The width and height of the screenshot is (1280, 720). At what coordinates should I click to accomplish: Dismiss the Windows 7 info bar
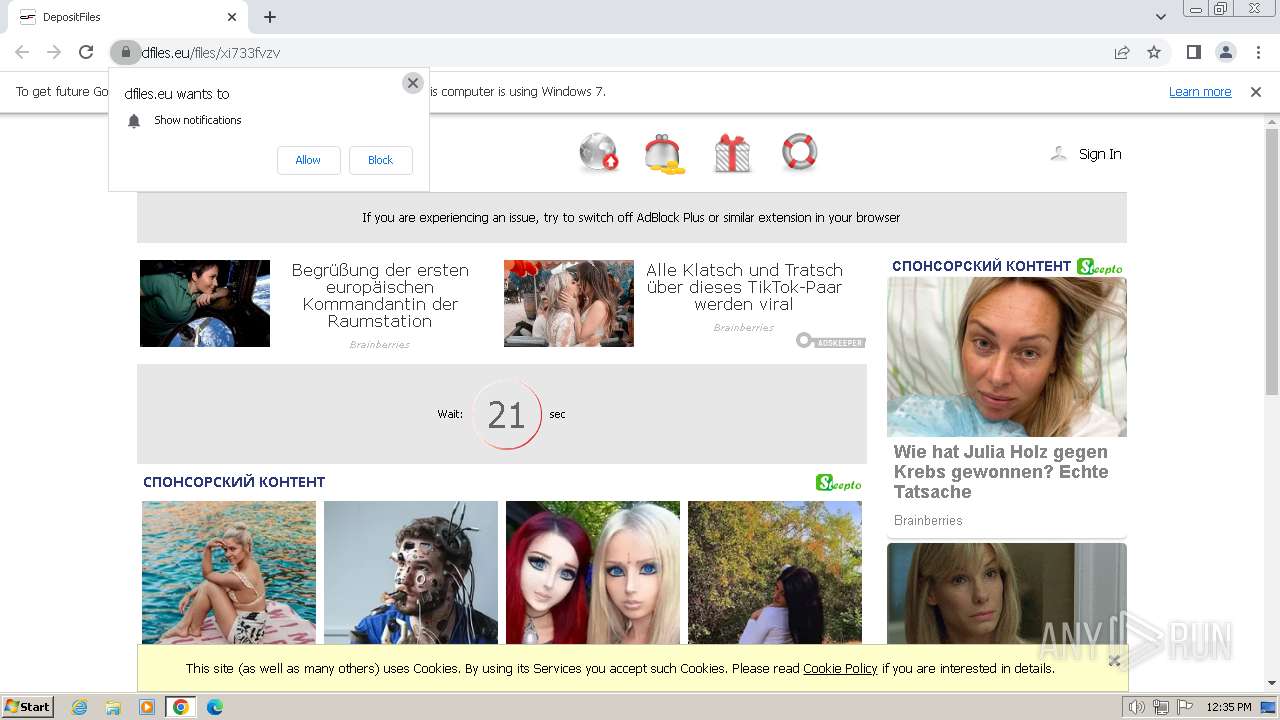tap(1256, 92)
